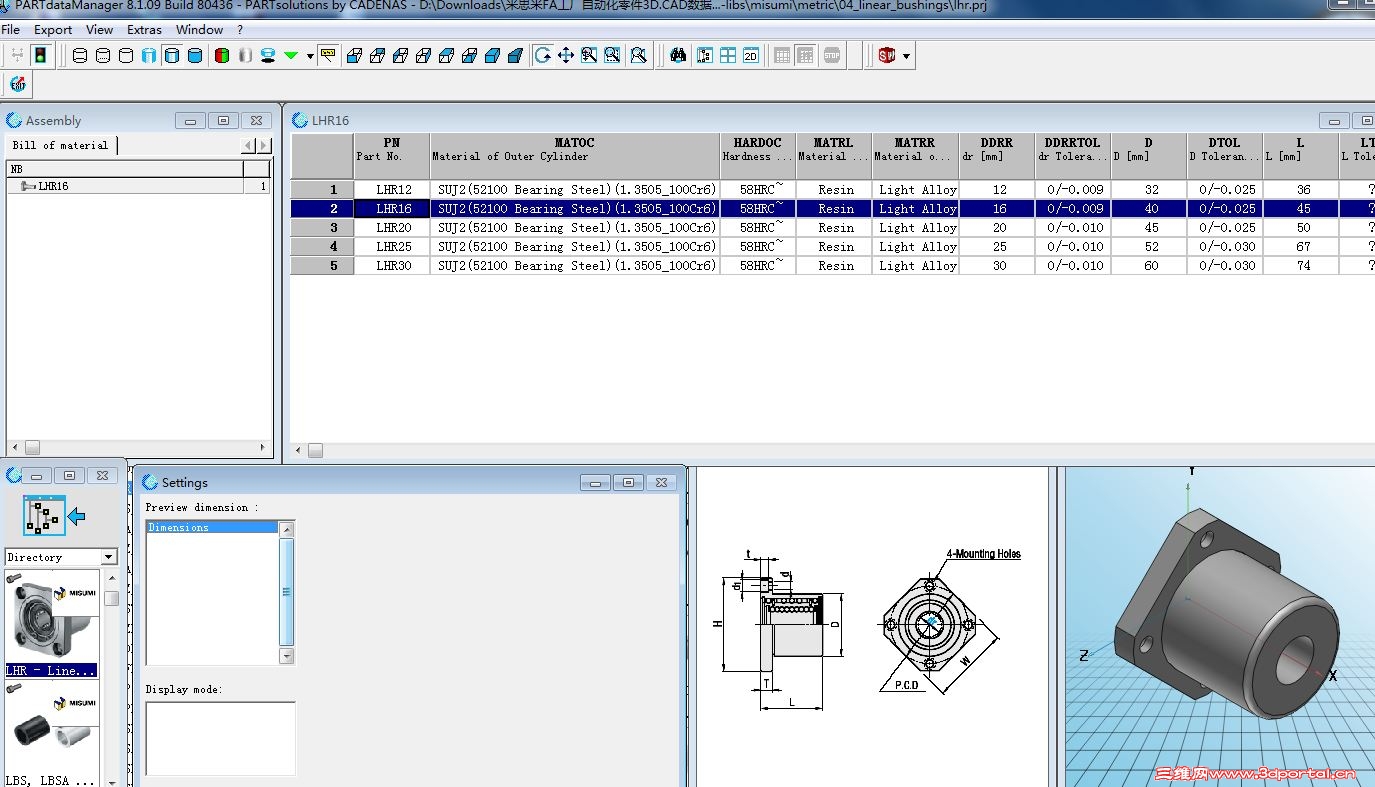1375x787 pixels.
Task: Click the zoom window magnifier tool
Action: click(x=612, y=56)
